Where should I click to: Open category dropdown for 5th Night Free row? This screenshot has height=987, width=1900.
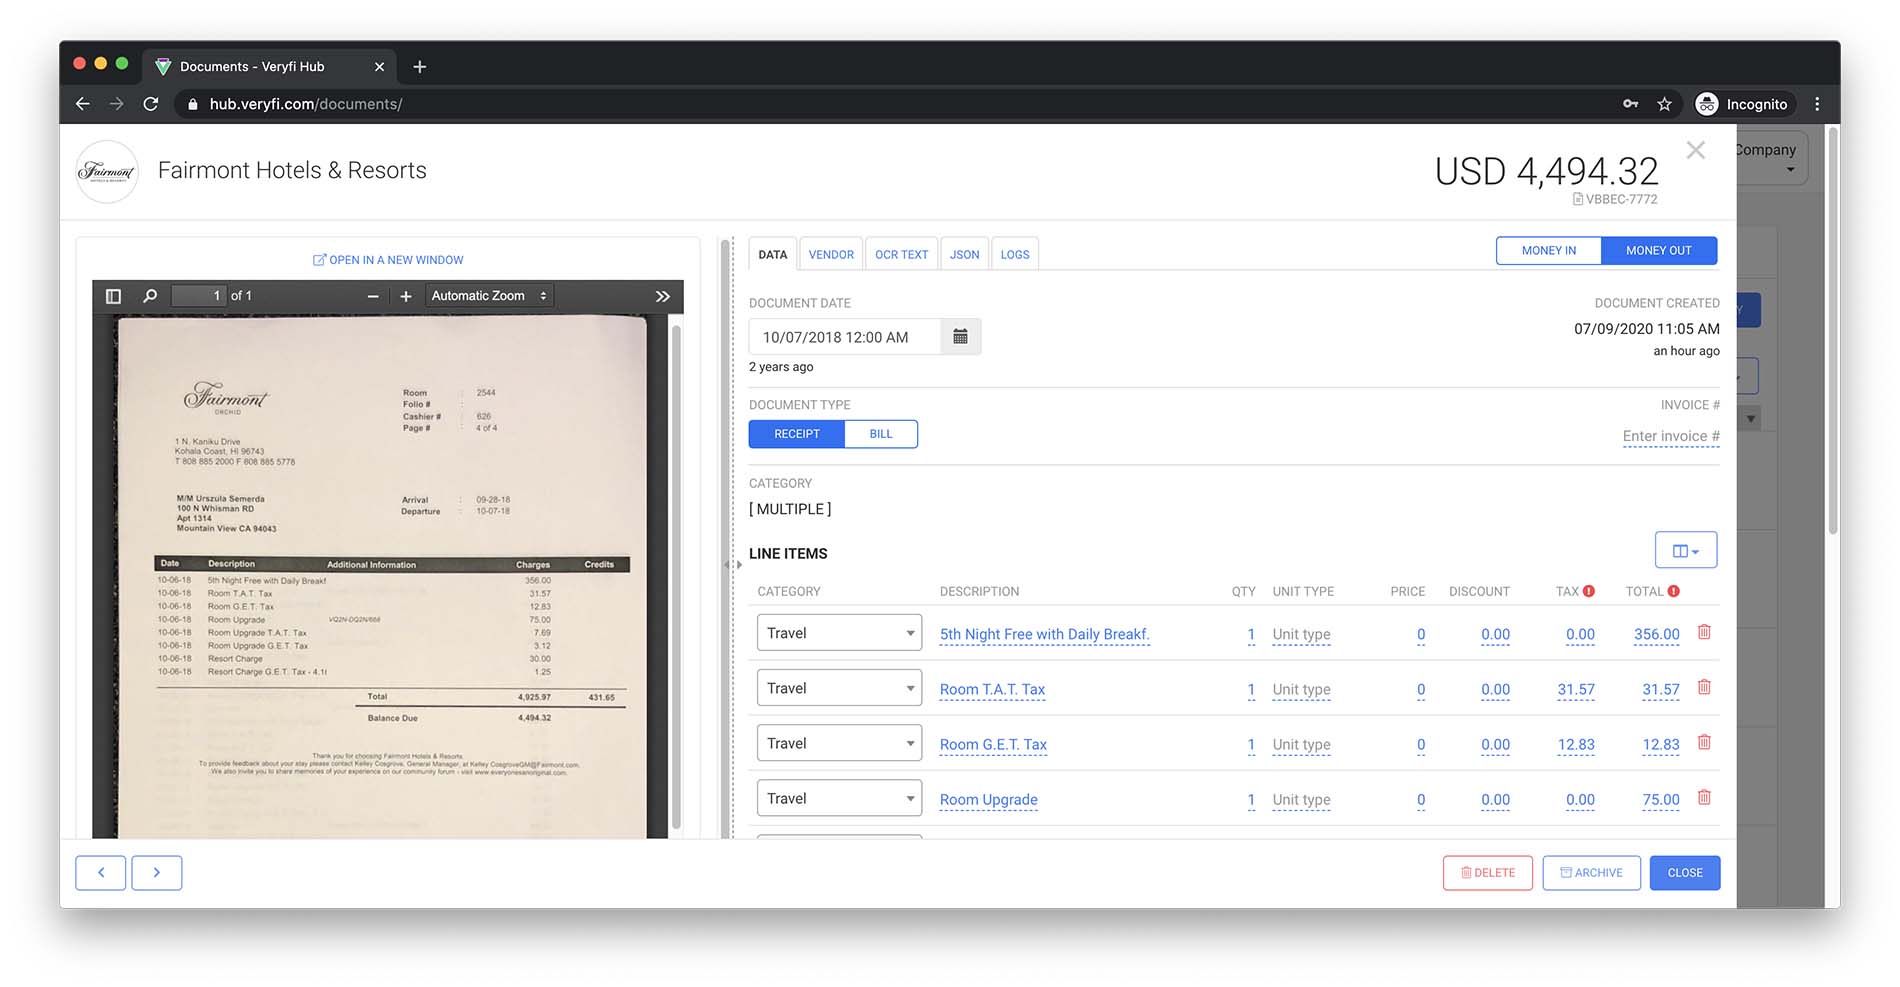pos(839,633)
